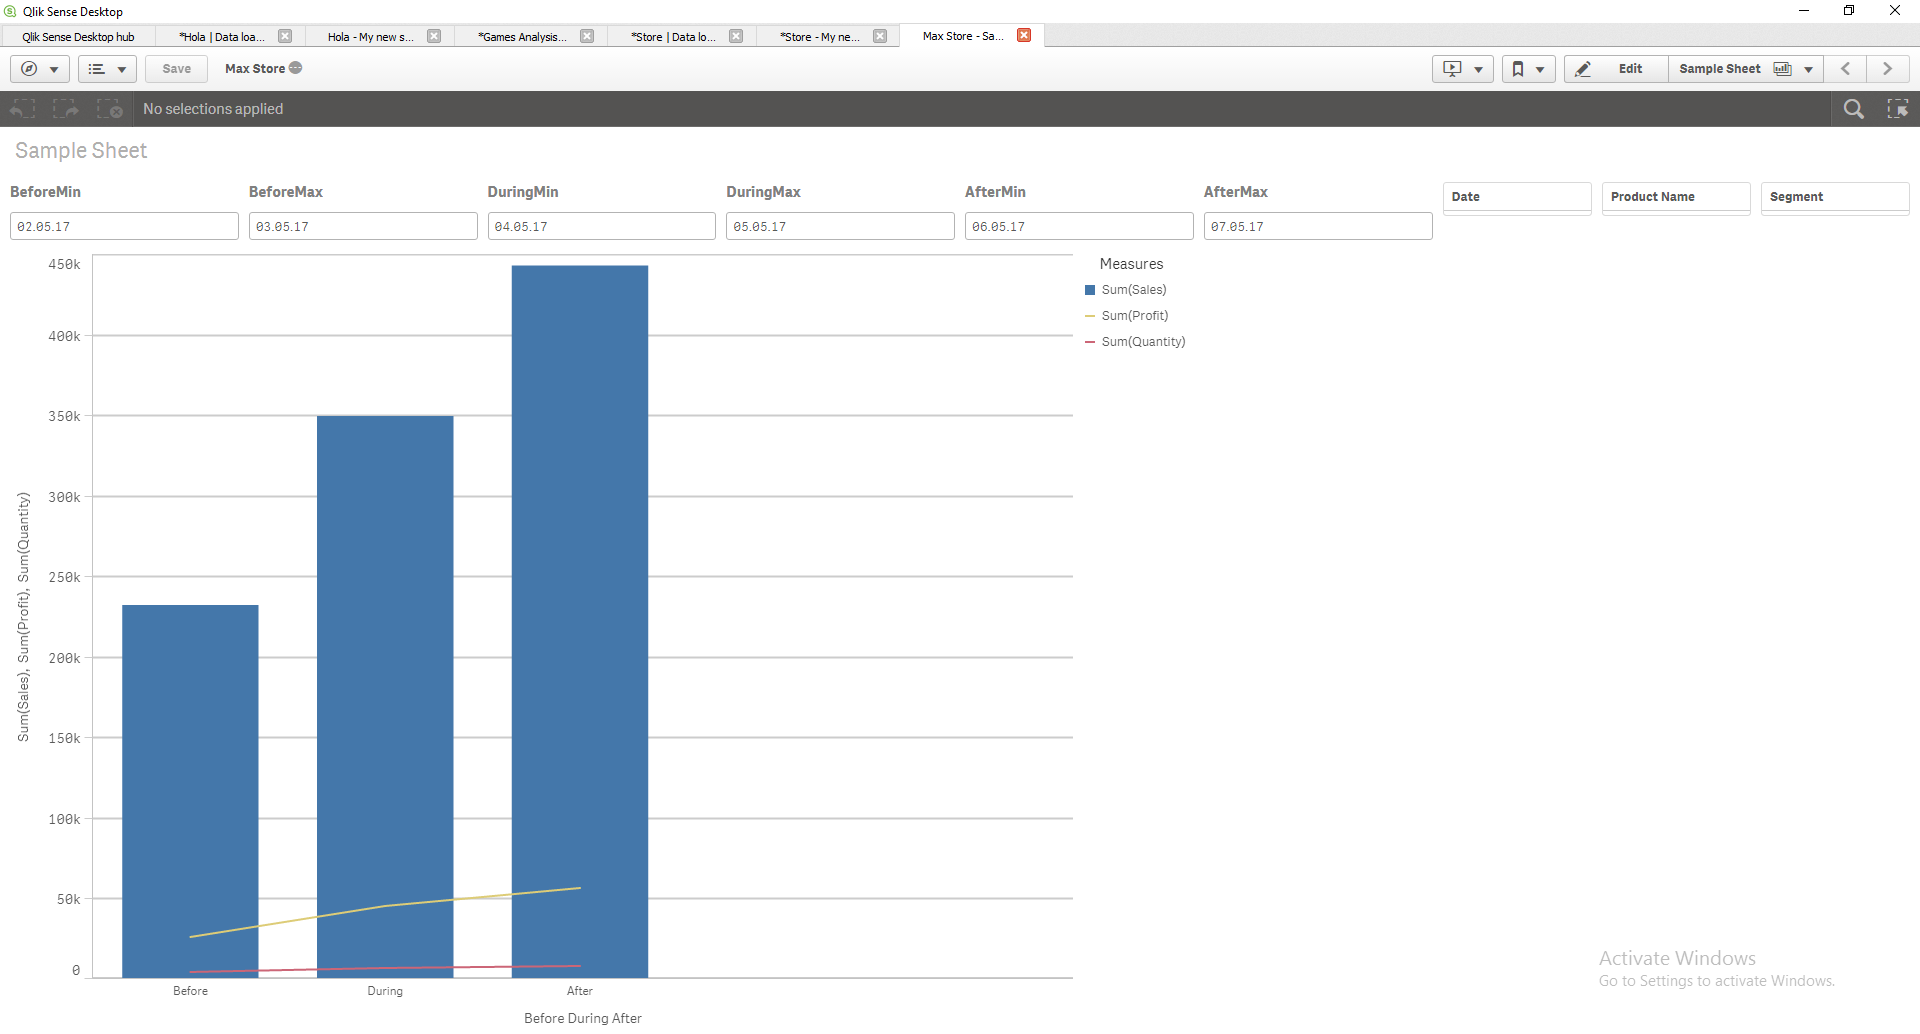The image size is (1920, 1034).
Task: Go to the next sheet arrow
Action: coord(1888,69)
